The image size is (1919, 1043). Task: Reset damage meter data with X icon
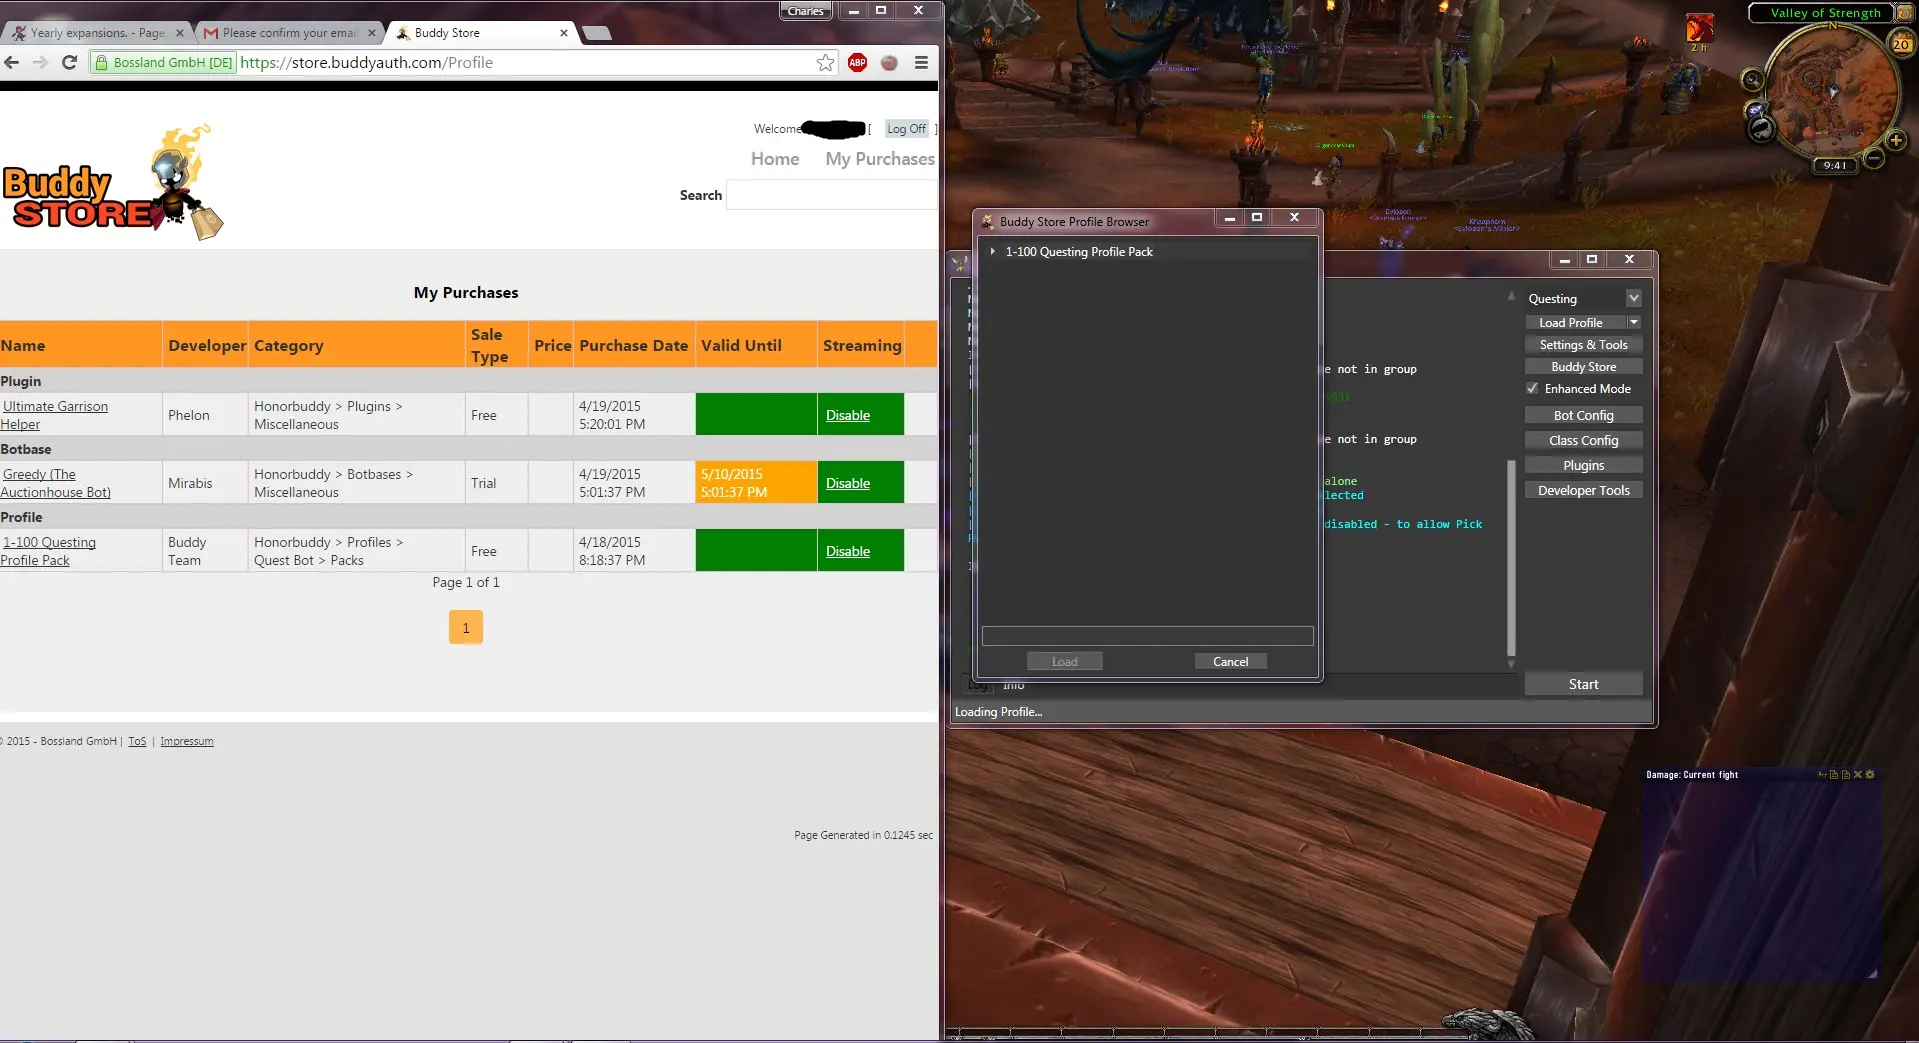[x=1858, y=774]
